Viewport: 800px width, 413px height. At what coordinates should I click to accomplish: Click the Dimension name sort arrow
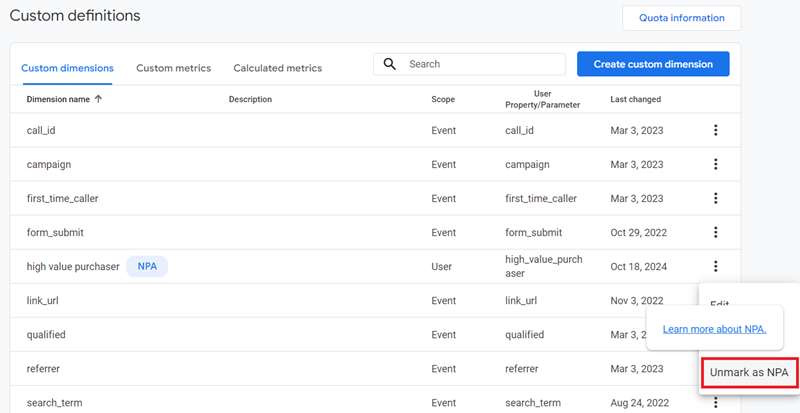(98, 99)
